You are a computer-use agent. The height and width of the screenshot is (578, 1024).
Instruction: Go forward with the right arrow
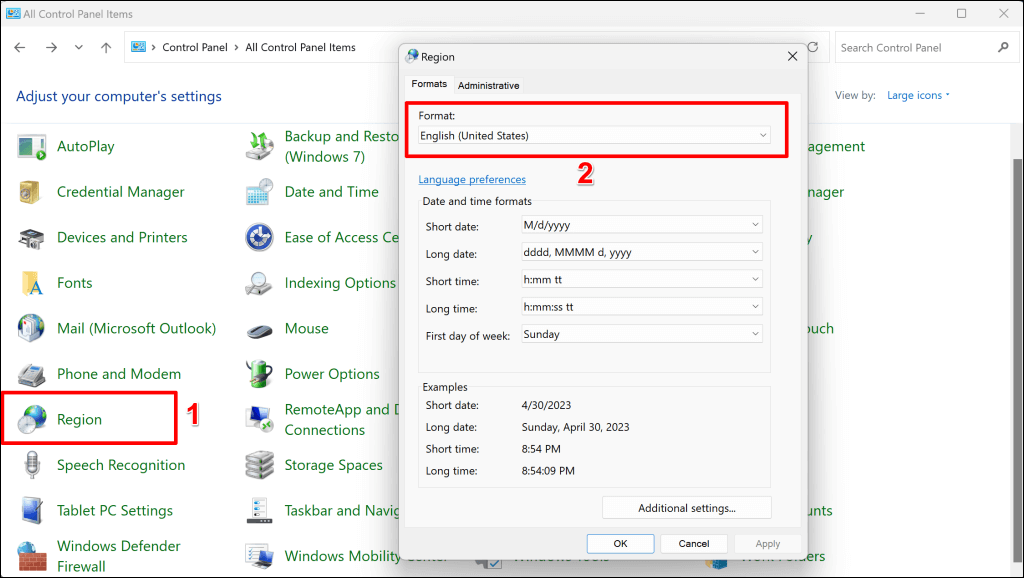tap(51, 47)
